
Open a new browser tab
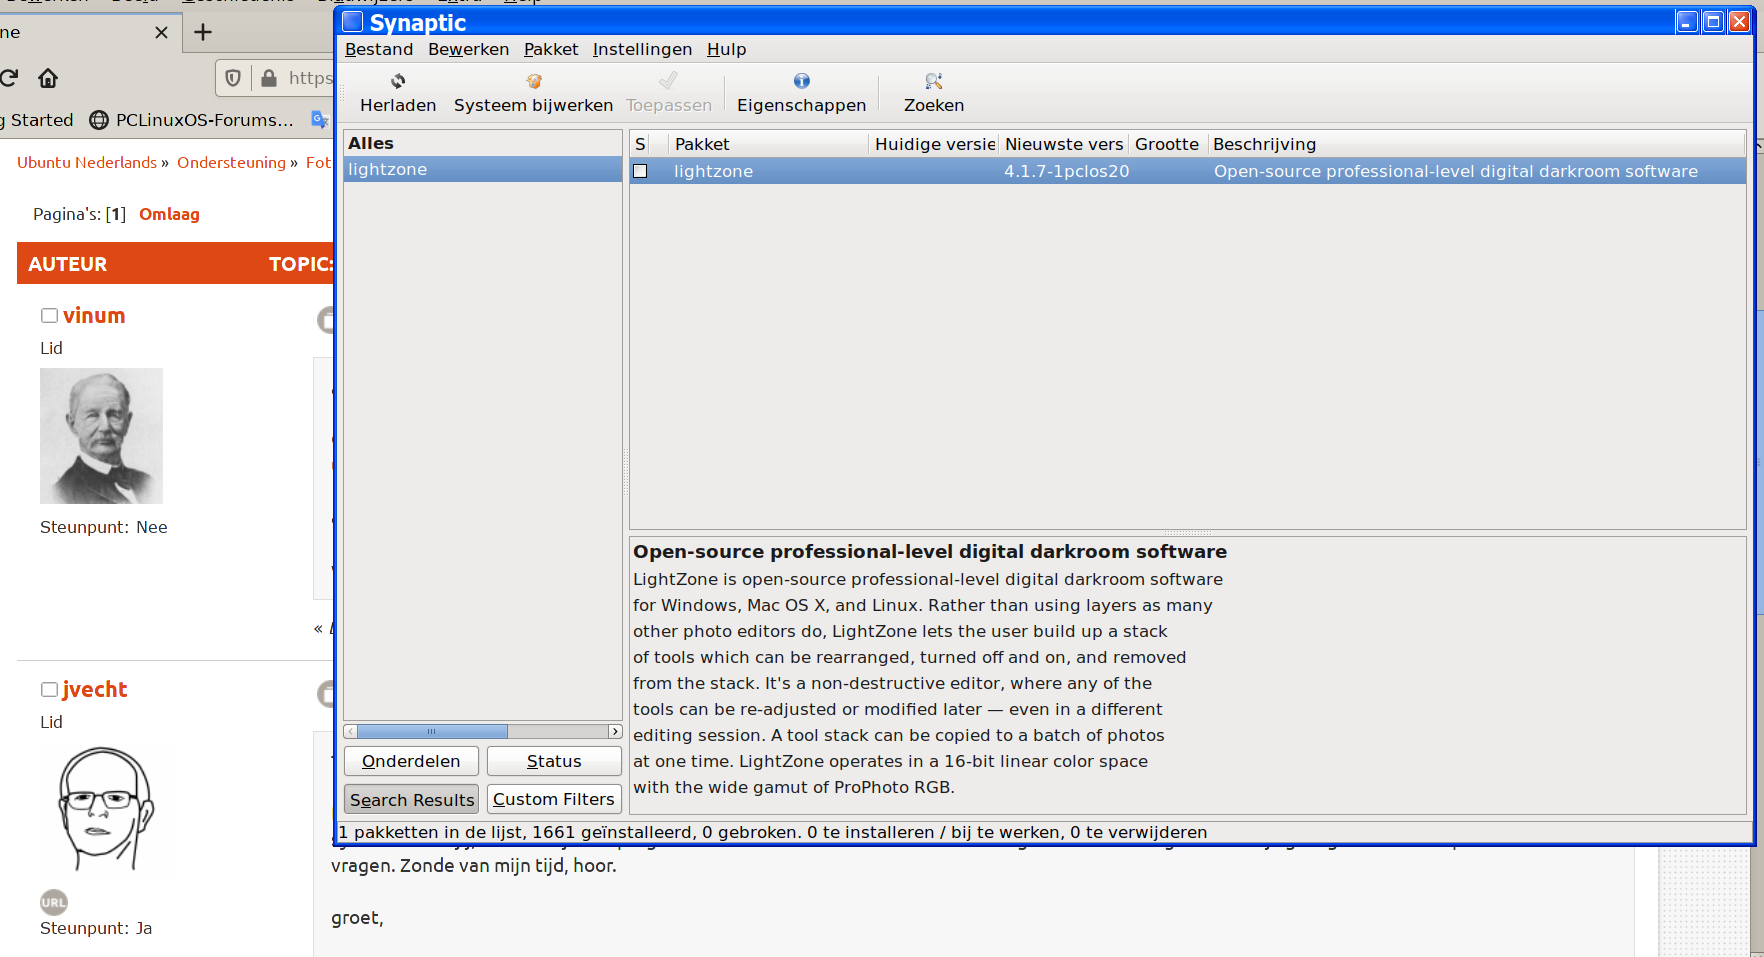pos(203,32)
